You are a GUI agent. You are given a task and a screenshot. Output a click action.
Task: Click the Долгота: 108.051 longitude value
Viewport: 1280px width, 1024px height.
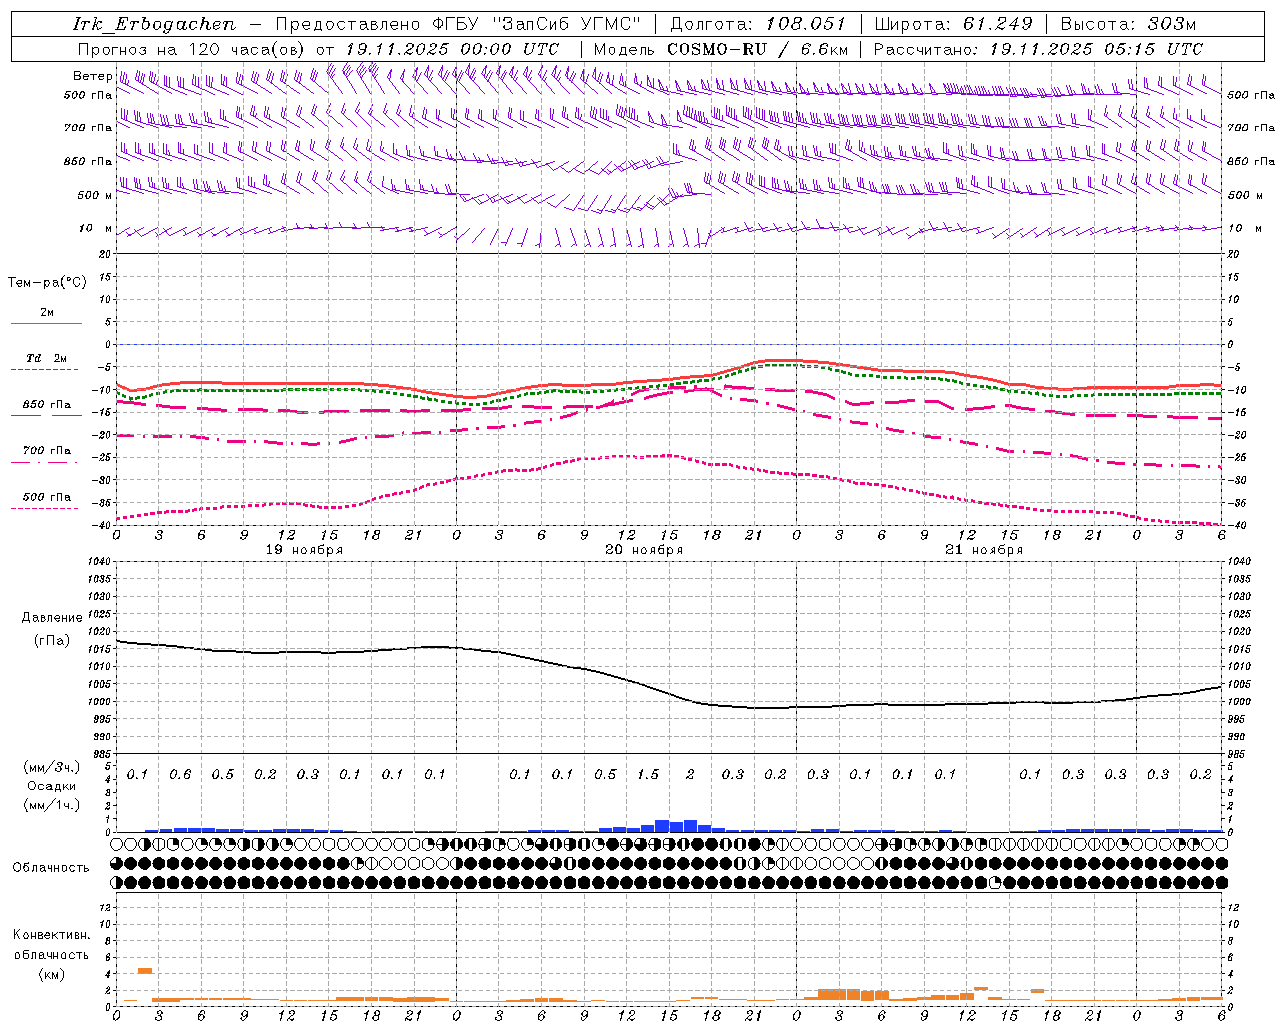point(757,24)
